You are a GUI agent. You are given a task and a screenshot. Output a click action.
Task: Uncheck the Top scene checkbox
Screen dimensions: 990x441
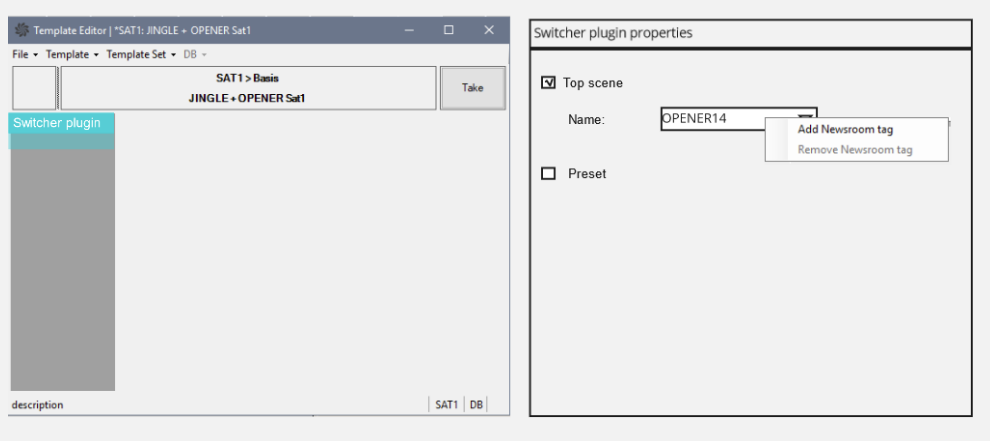tap(548, 83)
